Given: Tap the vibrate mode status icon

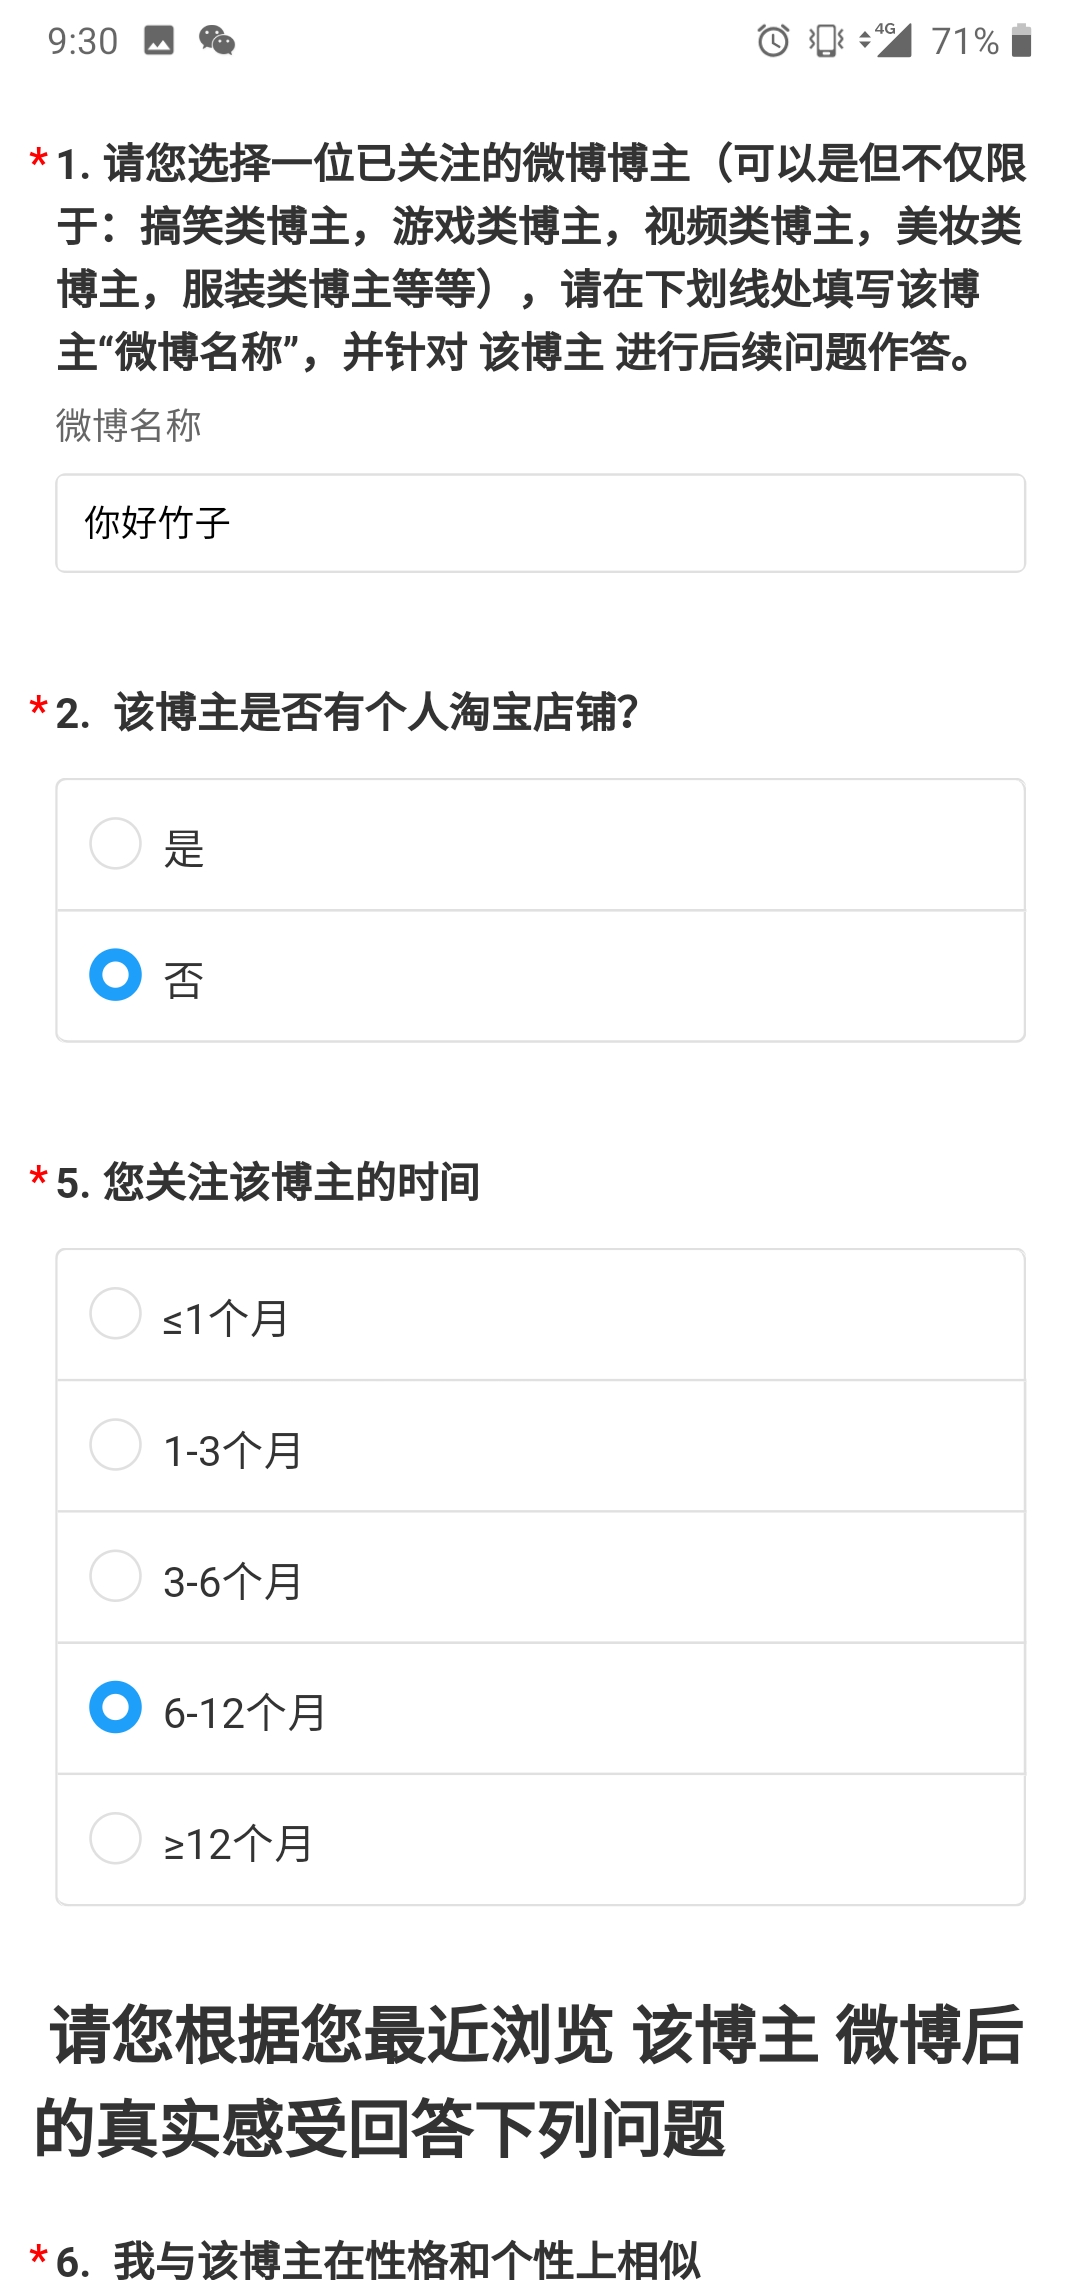Looking at the screenshot, I should 827,41.
